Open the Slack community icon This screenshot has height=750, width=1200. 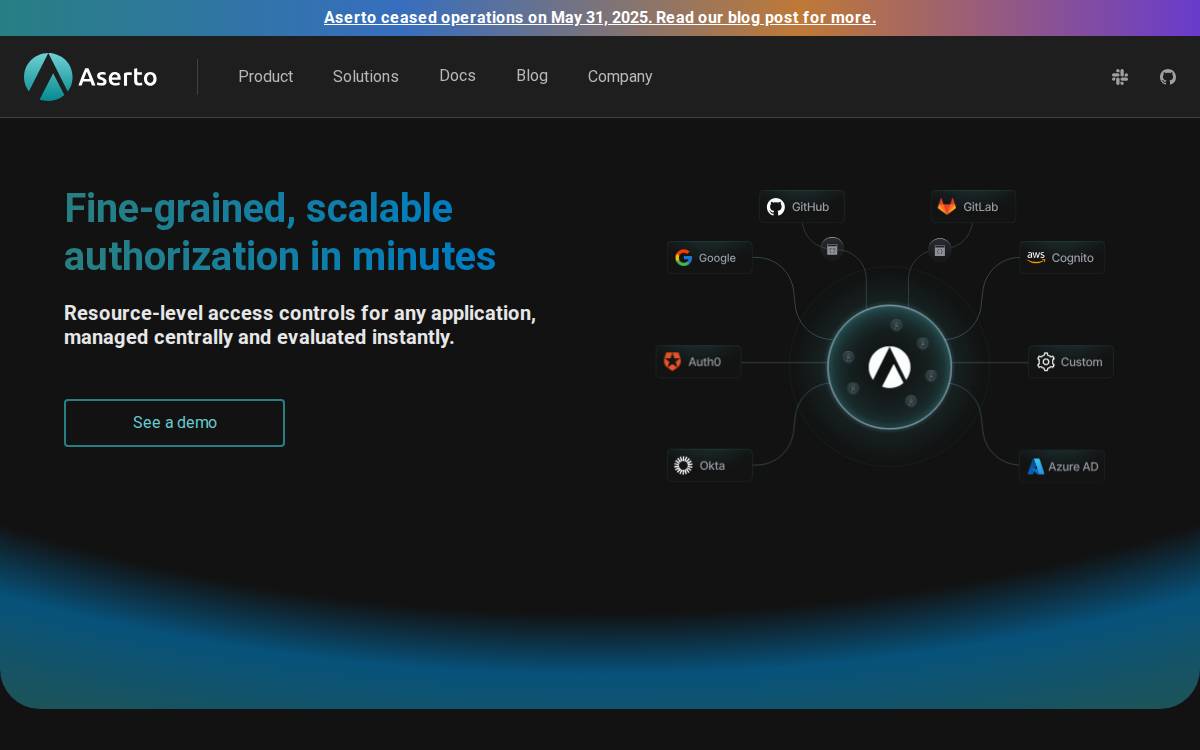click(1120, 77)
